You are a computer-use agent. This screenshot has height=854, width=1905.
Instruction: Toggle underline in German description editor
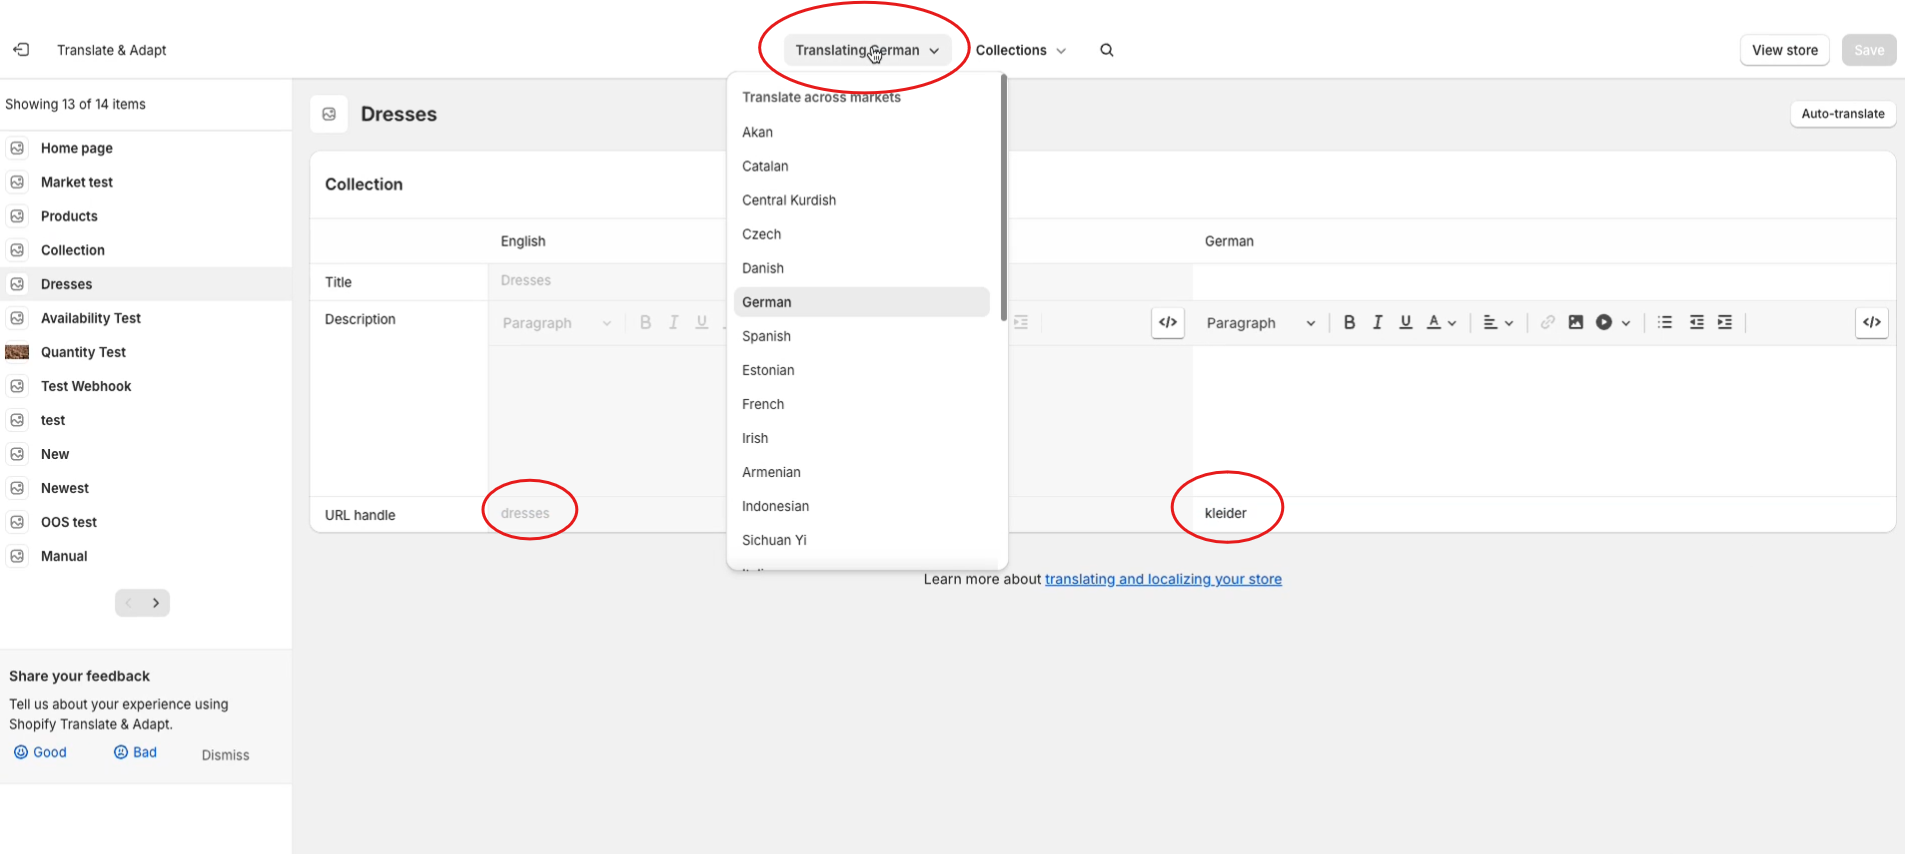tap(1405, 322)
